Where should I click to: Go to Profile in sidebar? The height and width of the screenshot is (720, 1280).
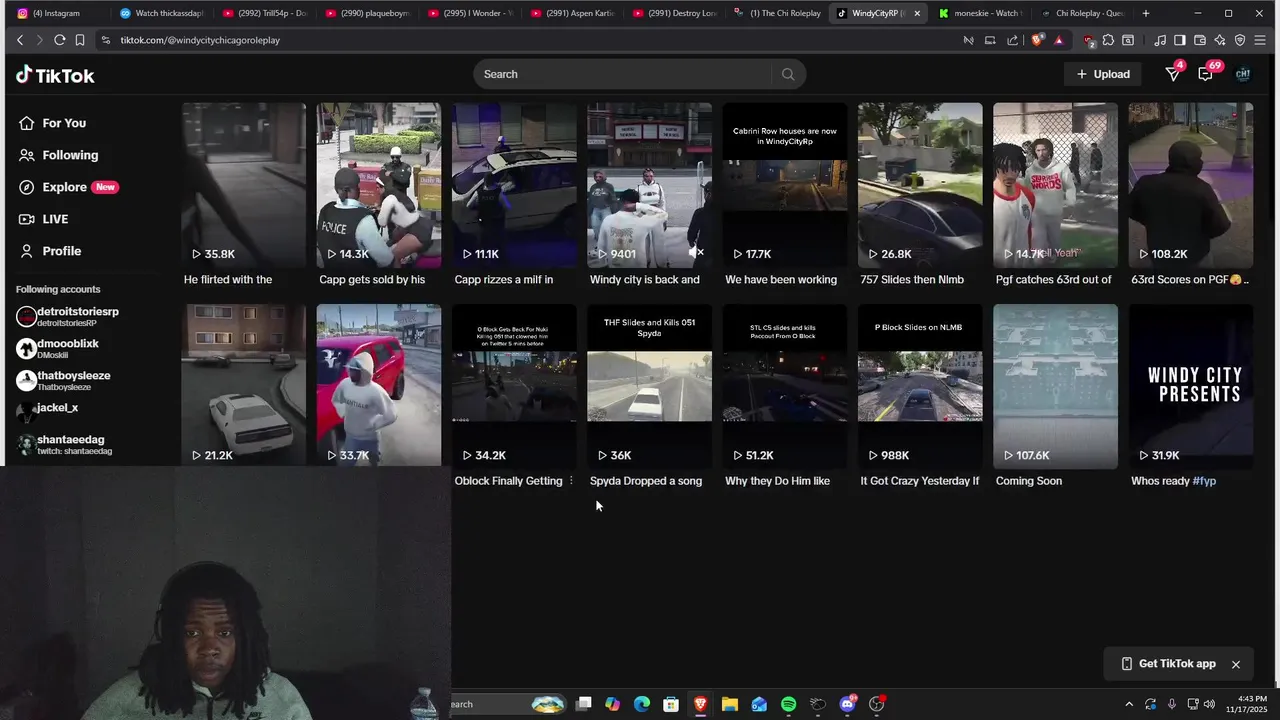[49, 251]
